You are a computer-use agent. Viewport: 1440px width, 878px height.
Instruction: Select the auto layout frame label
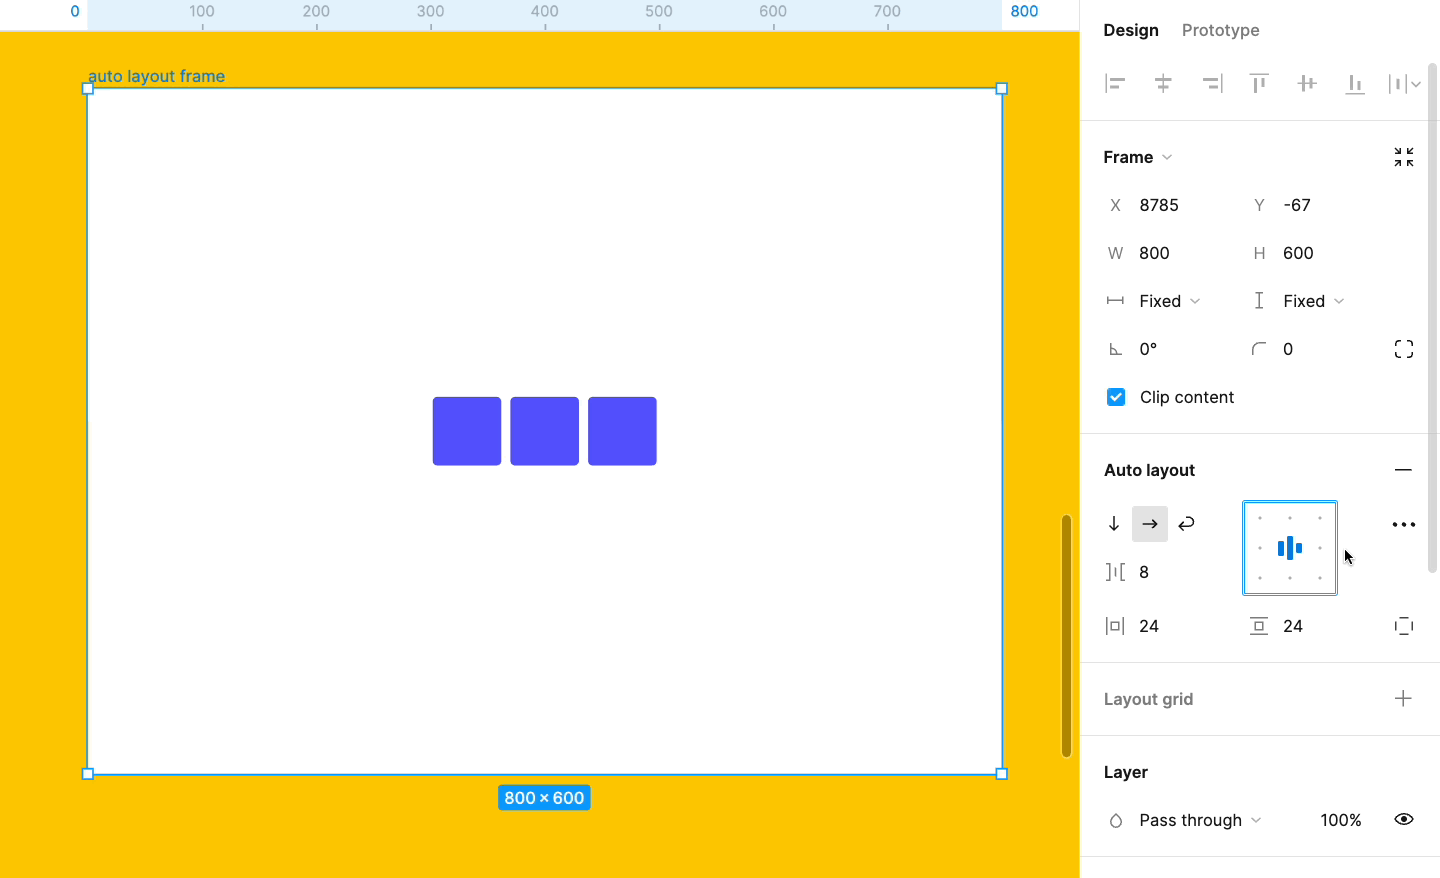point(156,76)
